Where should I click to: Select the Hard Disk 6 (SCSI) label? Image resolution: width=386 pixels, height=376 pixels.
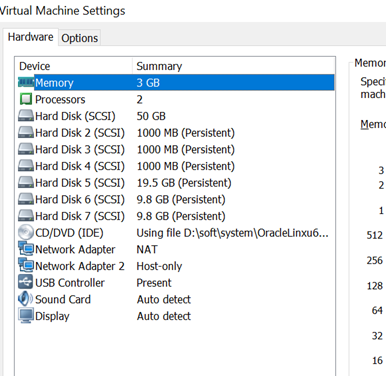pos(80,200)
